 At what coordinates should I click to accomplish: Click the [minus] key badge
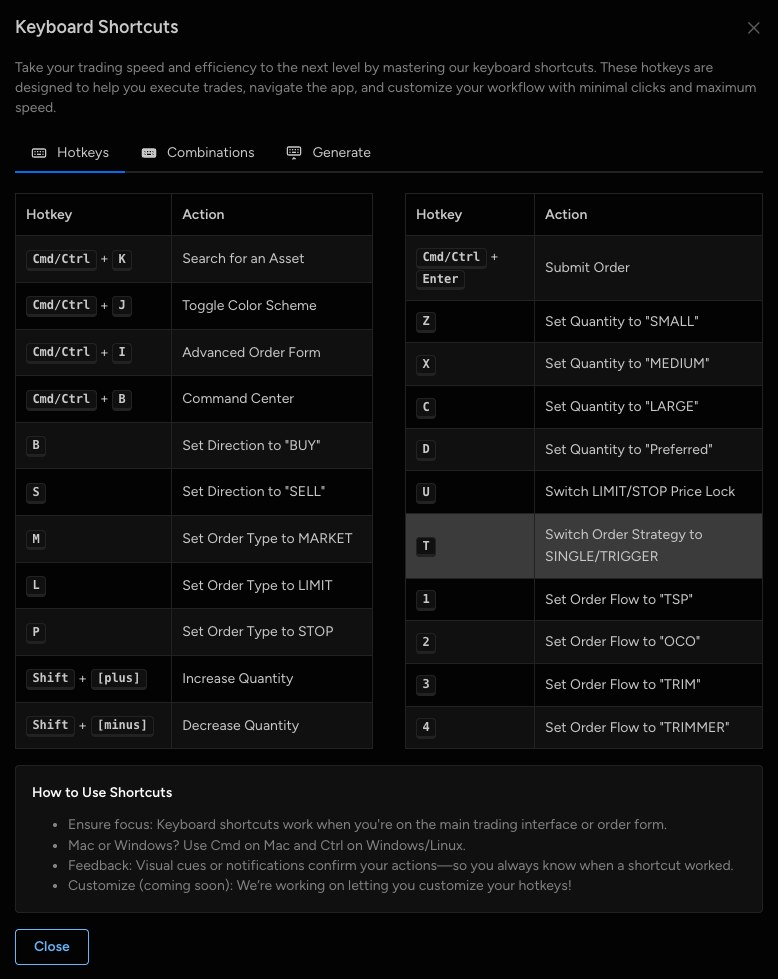(121, 726)
